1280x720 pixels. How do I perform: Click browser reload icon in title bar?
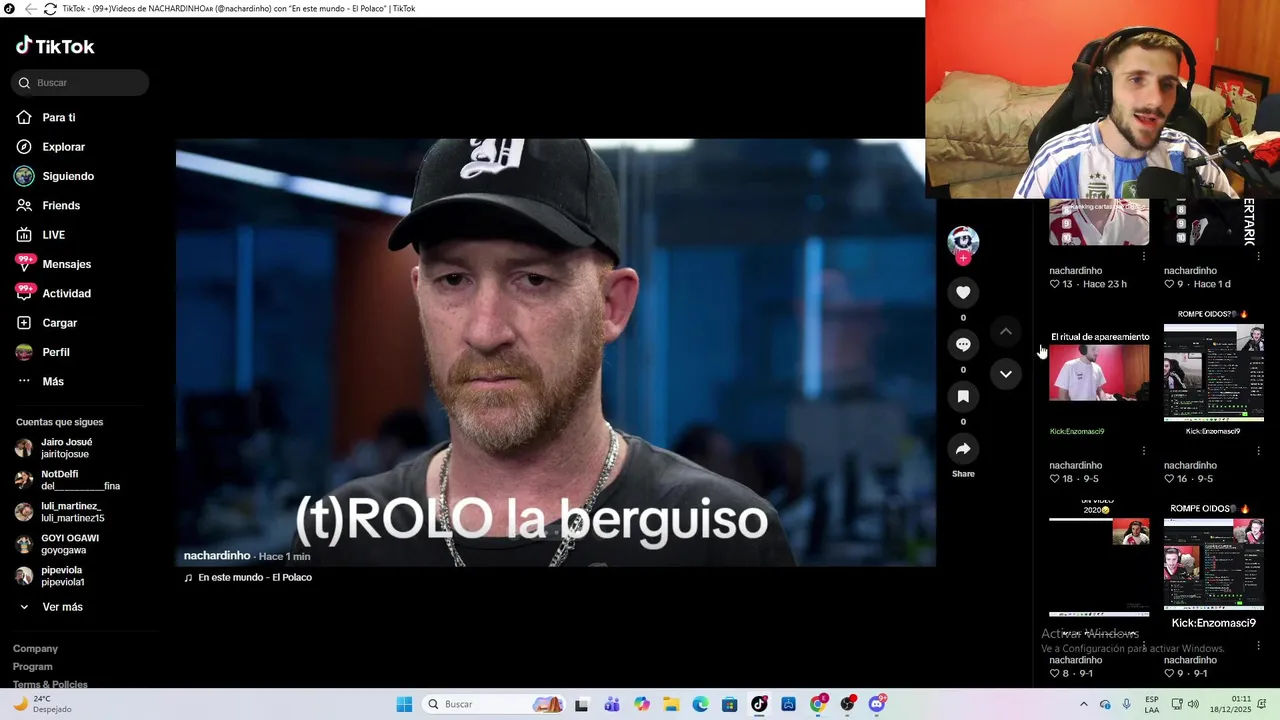(x=50, y=9)
